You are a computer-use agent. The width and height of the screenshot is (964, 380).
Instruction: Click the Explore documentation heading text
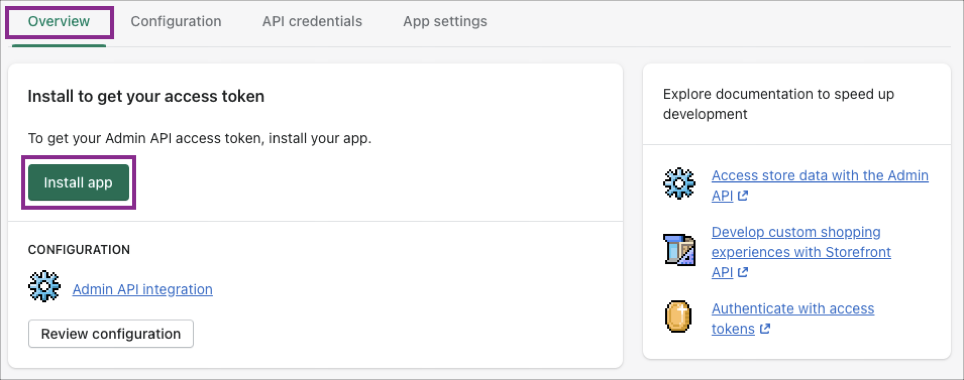click(778, 104)
